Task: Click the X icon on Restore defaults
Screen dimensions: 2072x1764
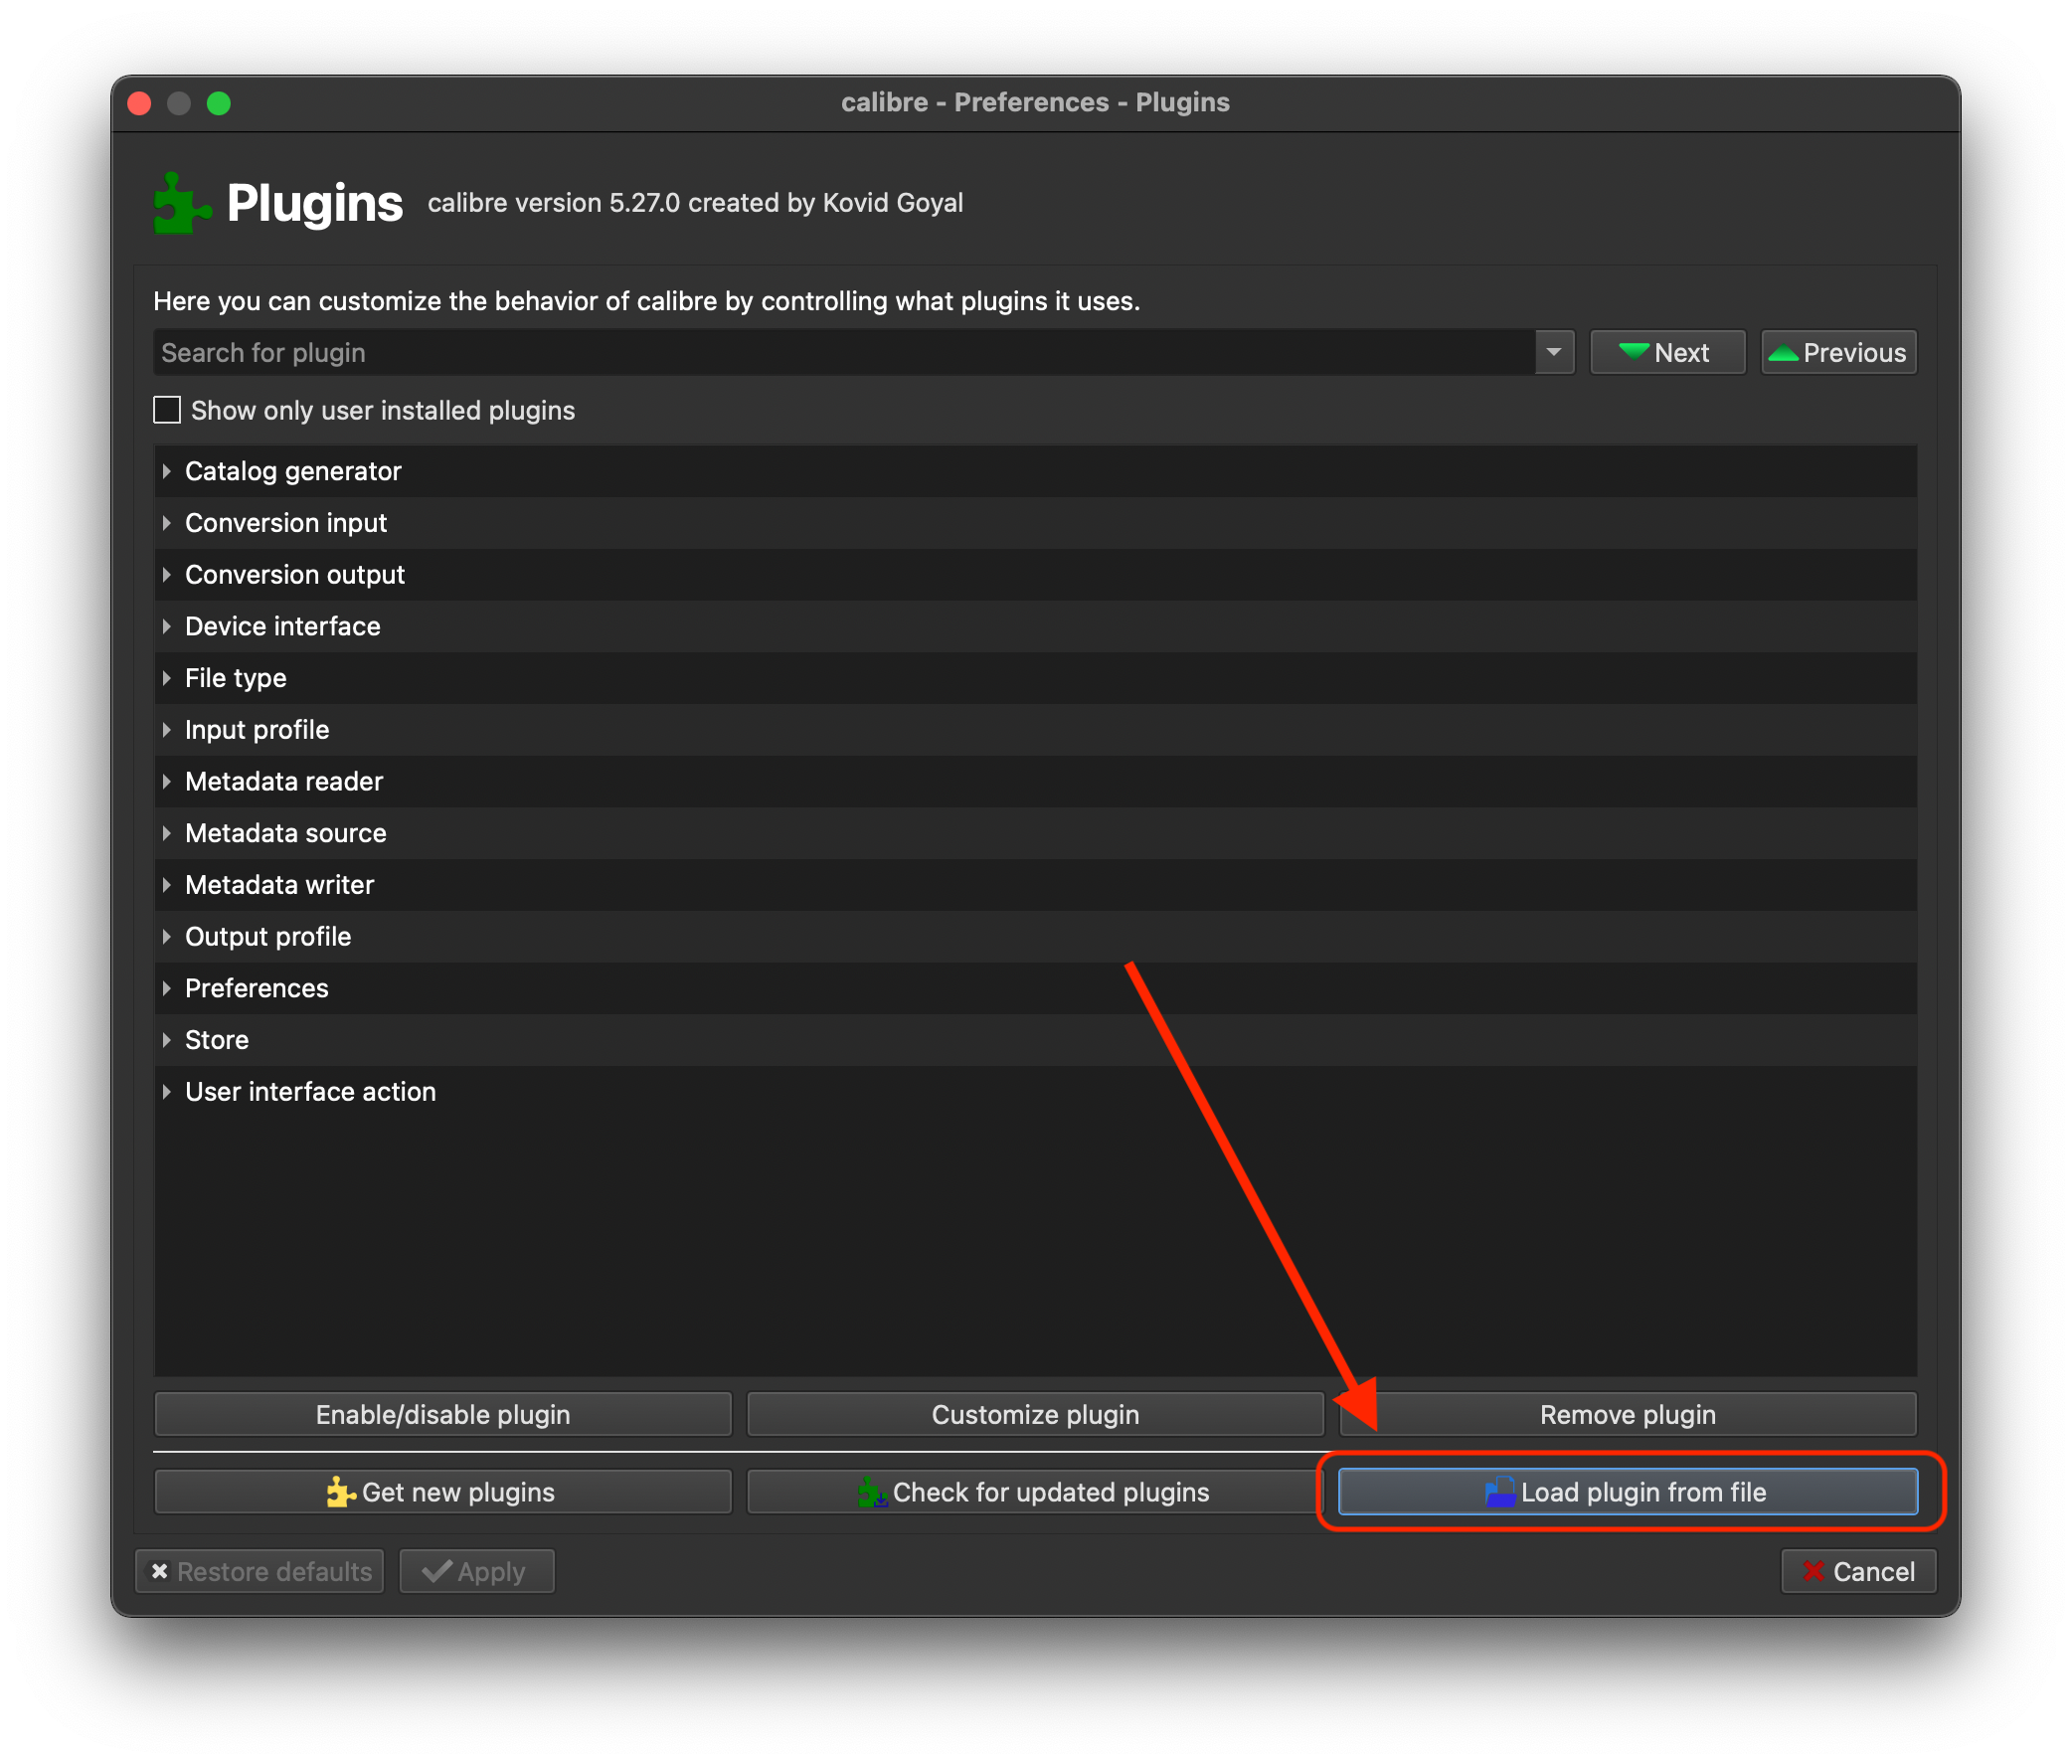Action: [x=159, y=1571]
